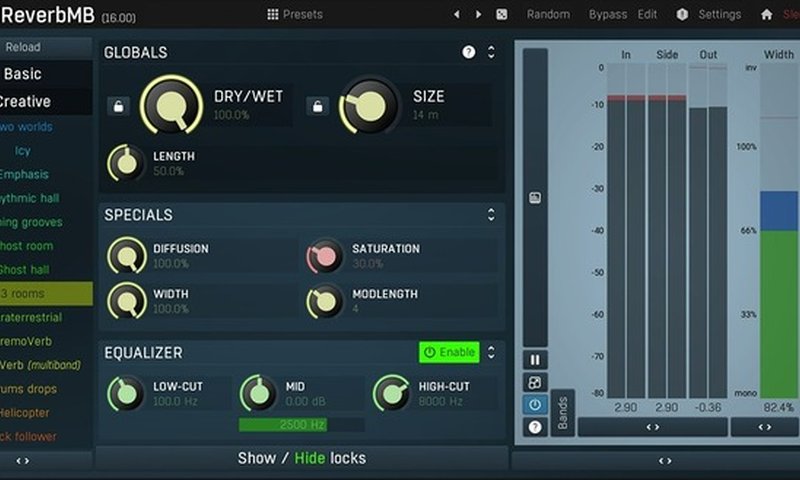The image size is (800, 480).
Task: Click the Saturation knob
Action: (x=325, y=256)
